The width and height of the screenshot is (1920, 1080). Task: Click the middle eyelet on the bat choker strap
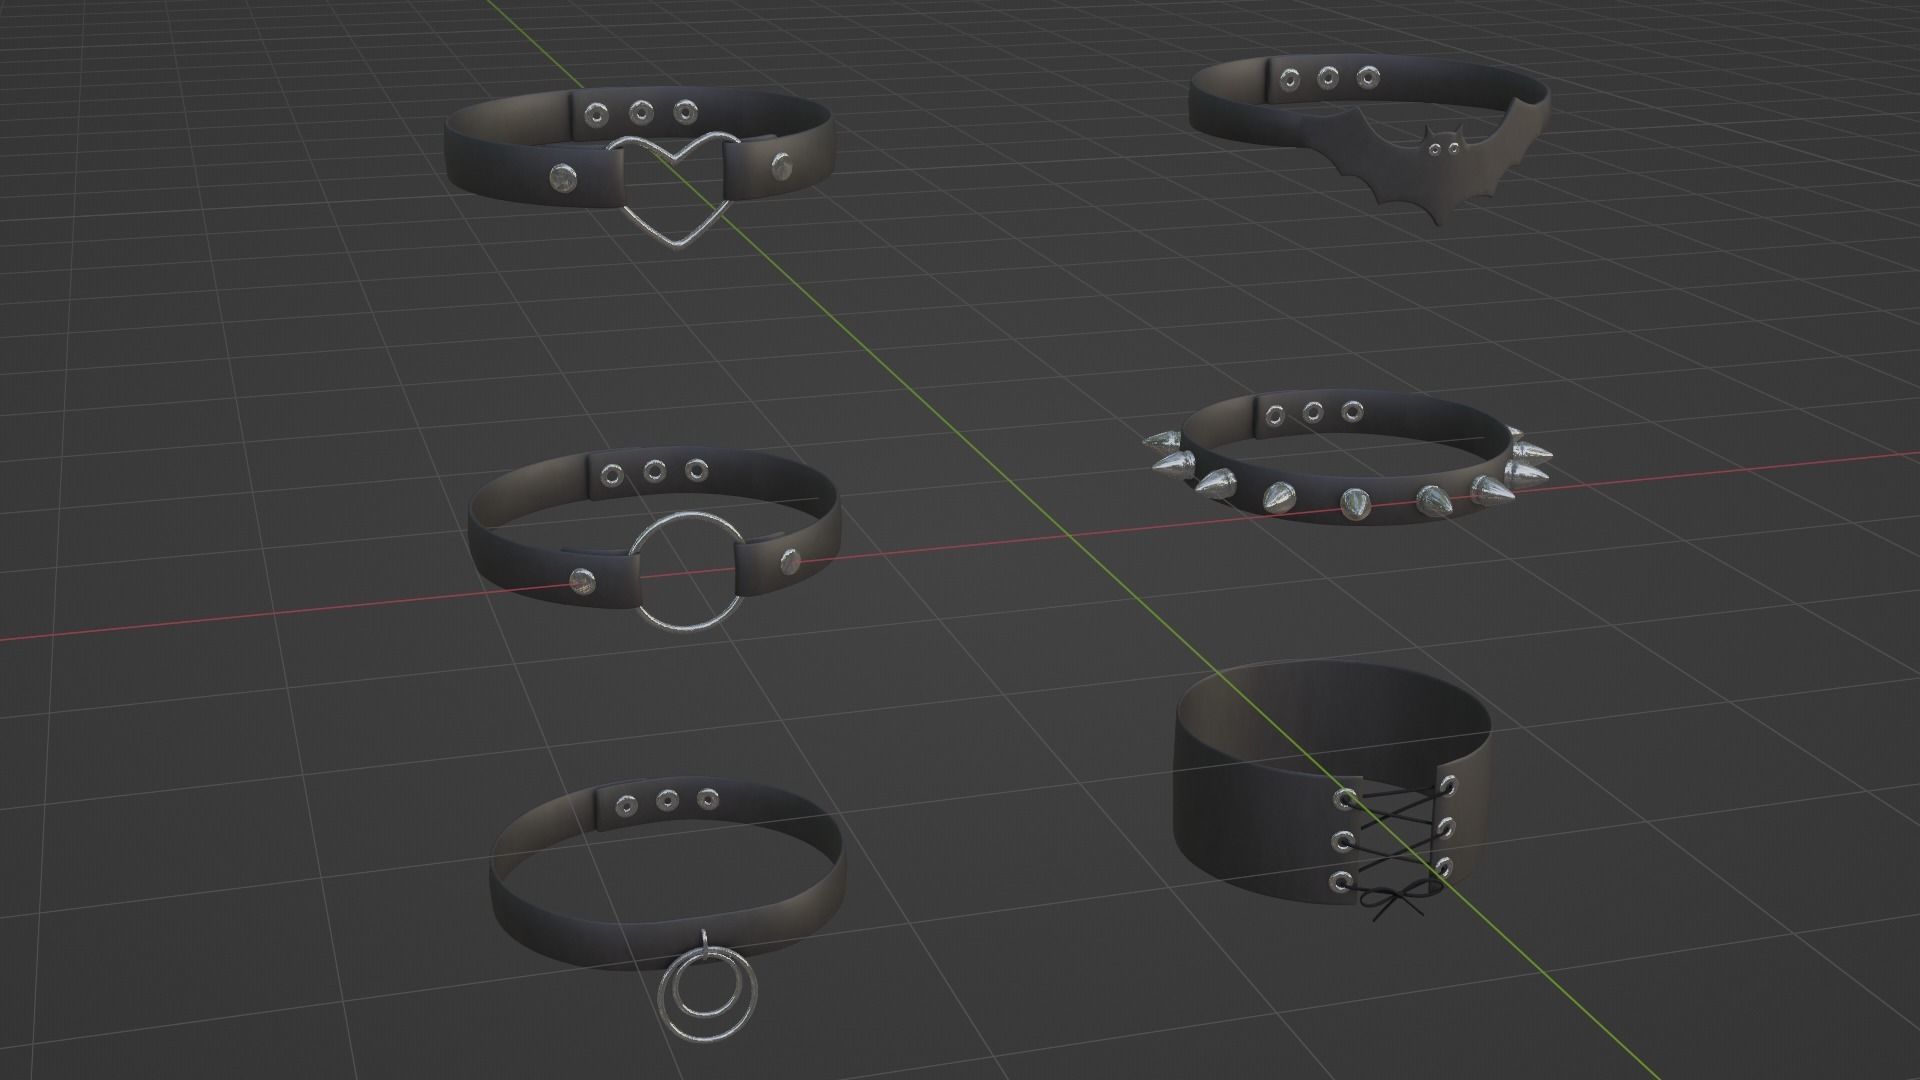click(1328, 76)
